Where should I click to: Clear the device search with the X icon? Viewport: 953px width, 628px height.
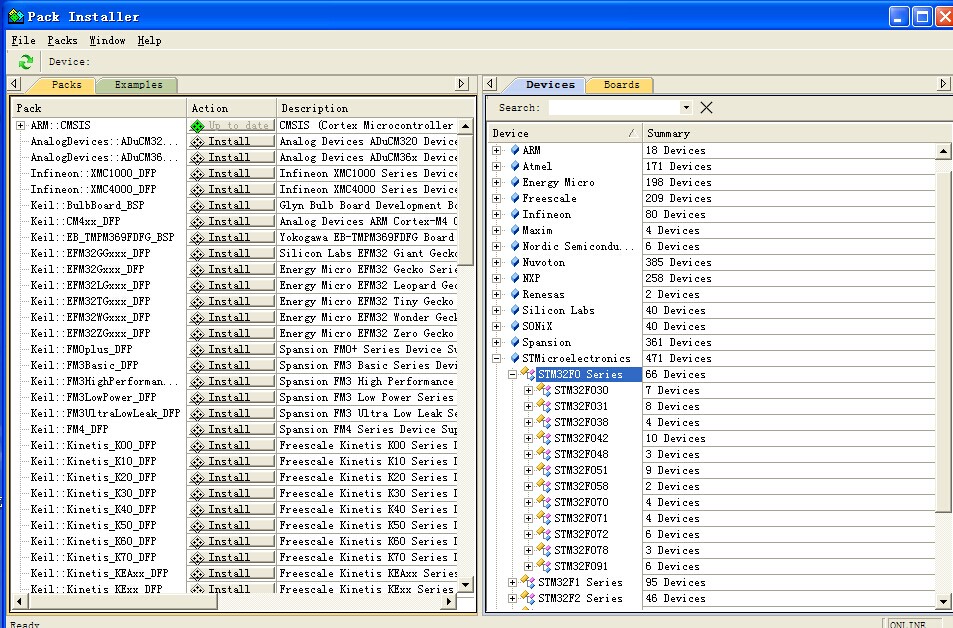click(x=706, y=108)
